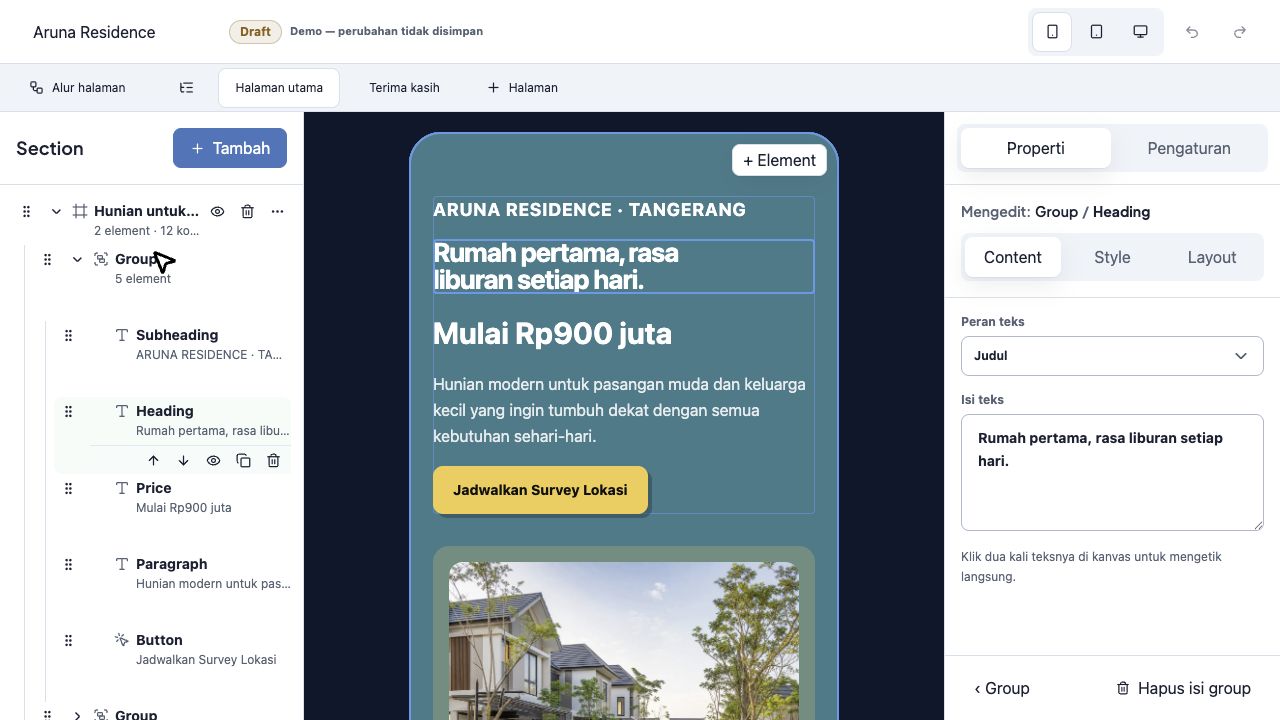Click into the Isi teks text area

[1112, 473]
